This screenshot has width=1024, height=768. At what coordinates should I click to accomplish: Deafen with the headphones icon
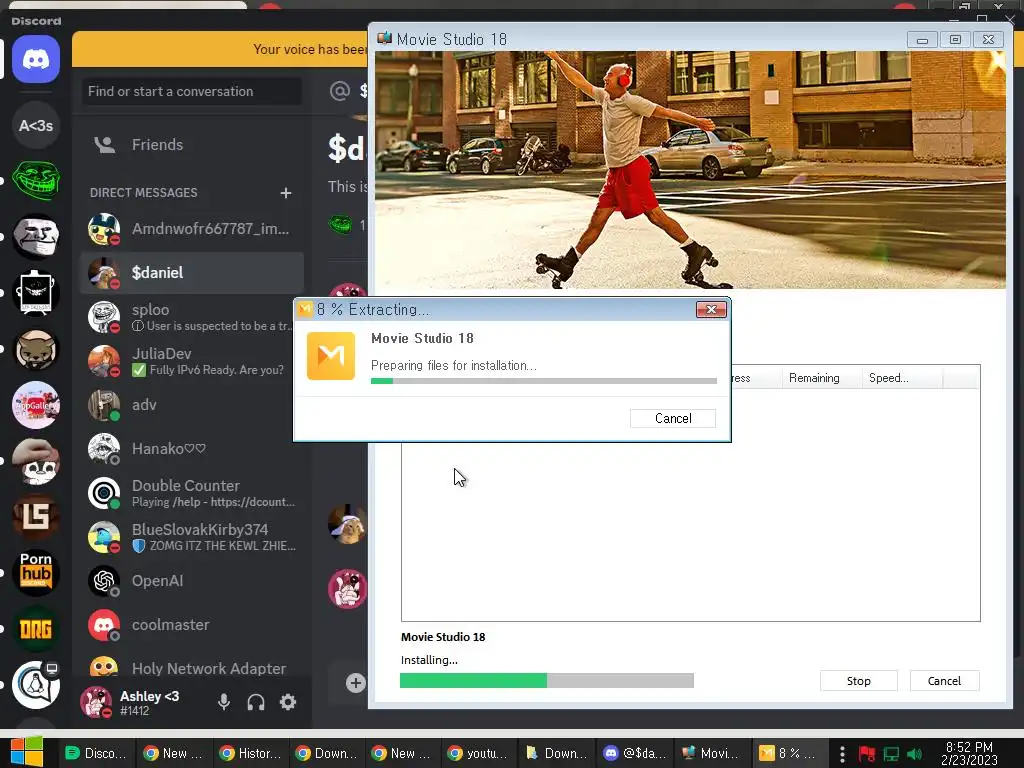(256, 702)
